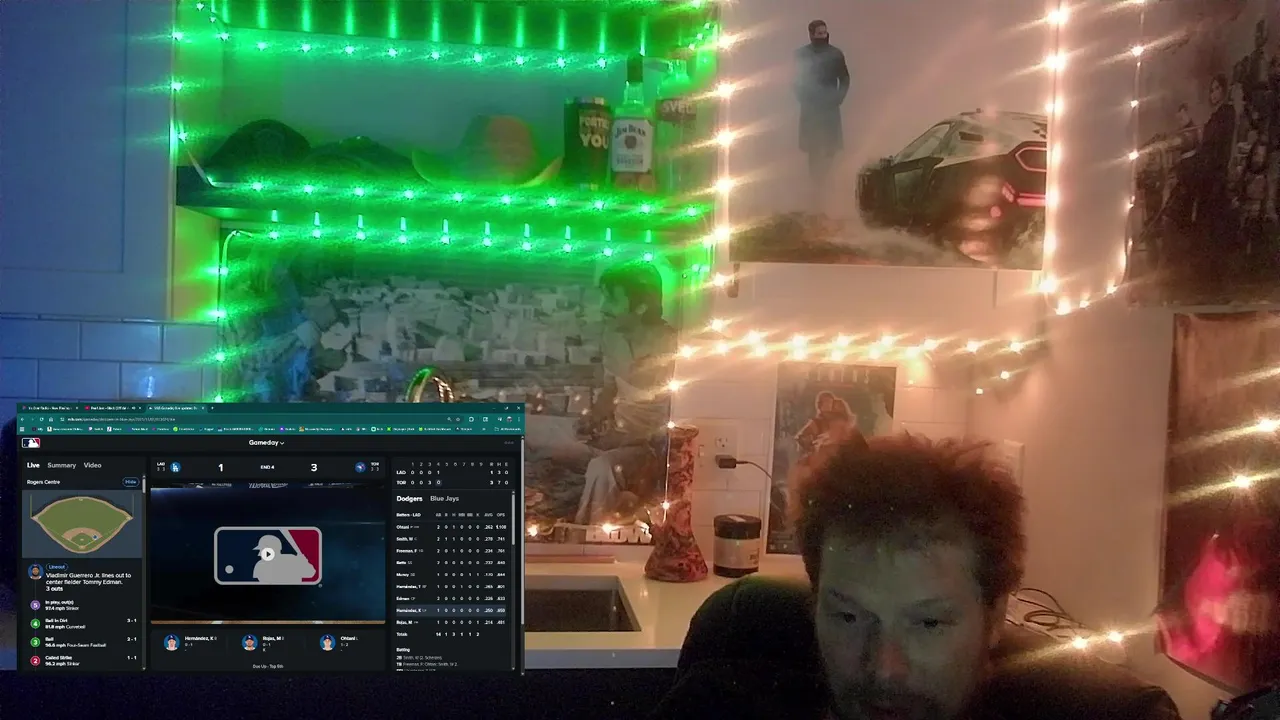
Task: Open the browser profile avatar
Action: [x=509, y=419]
